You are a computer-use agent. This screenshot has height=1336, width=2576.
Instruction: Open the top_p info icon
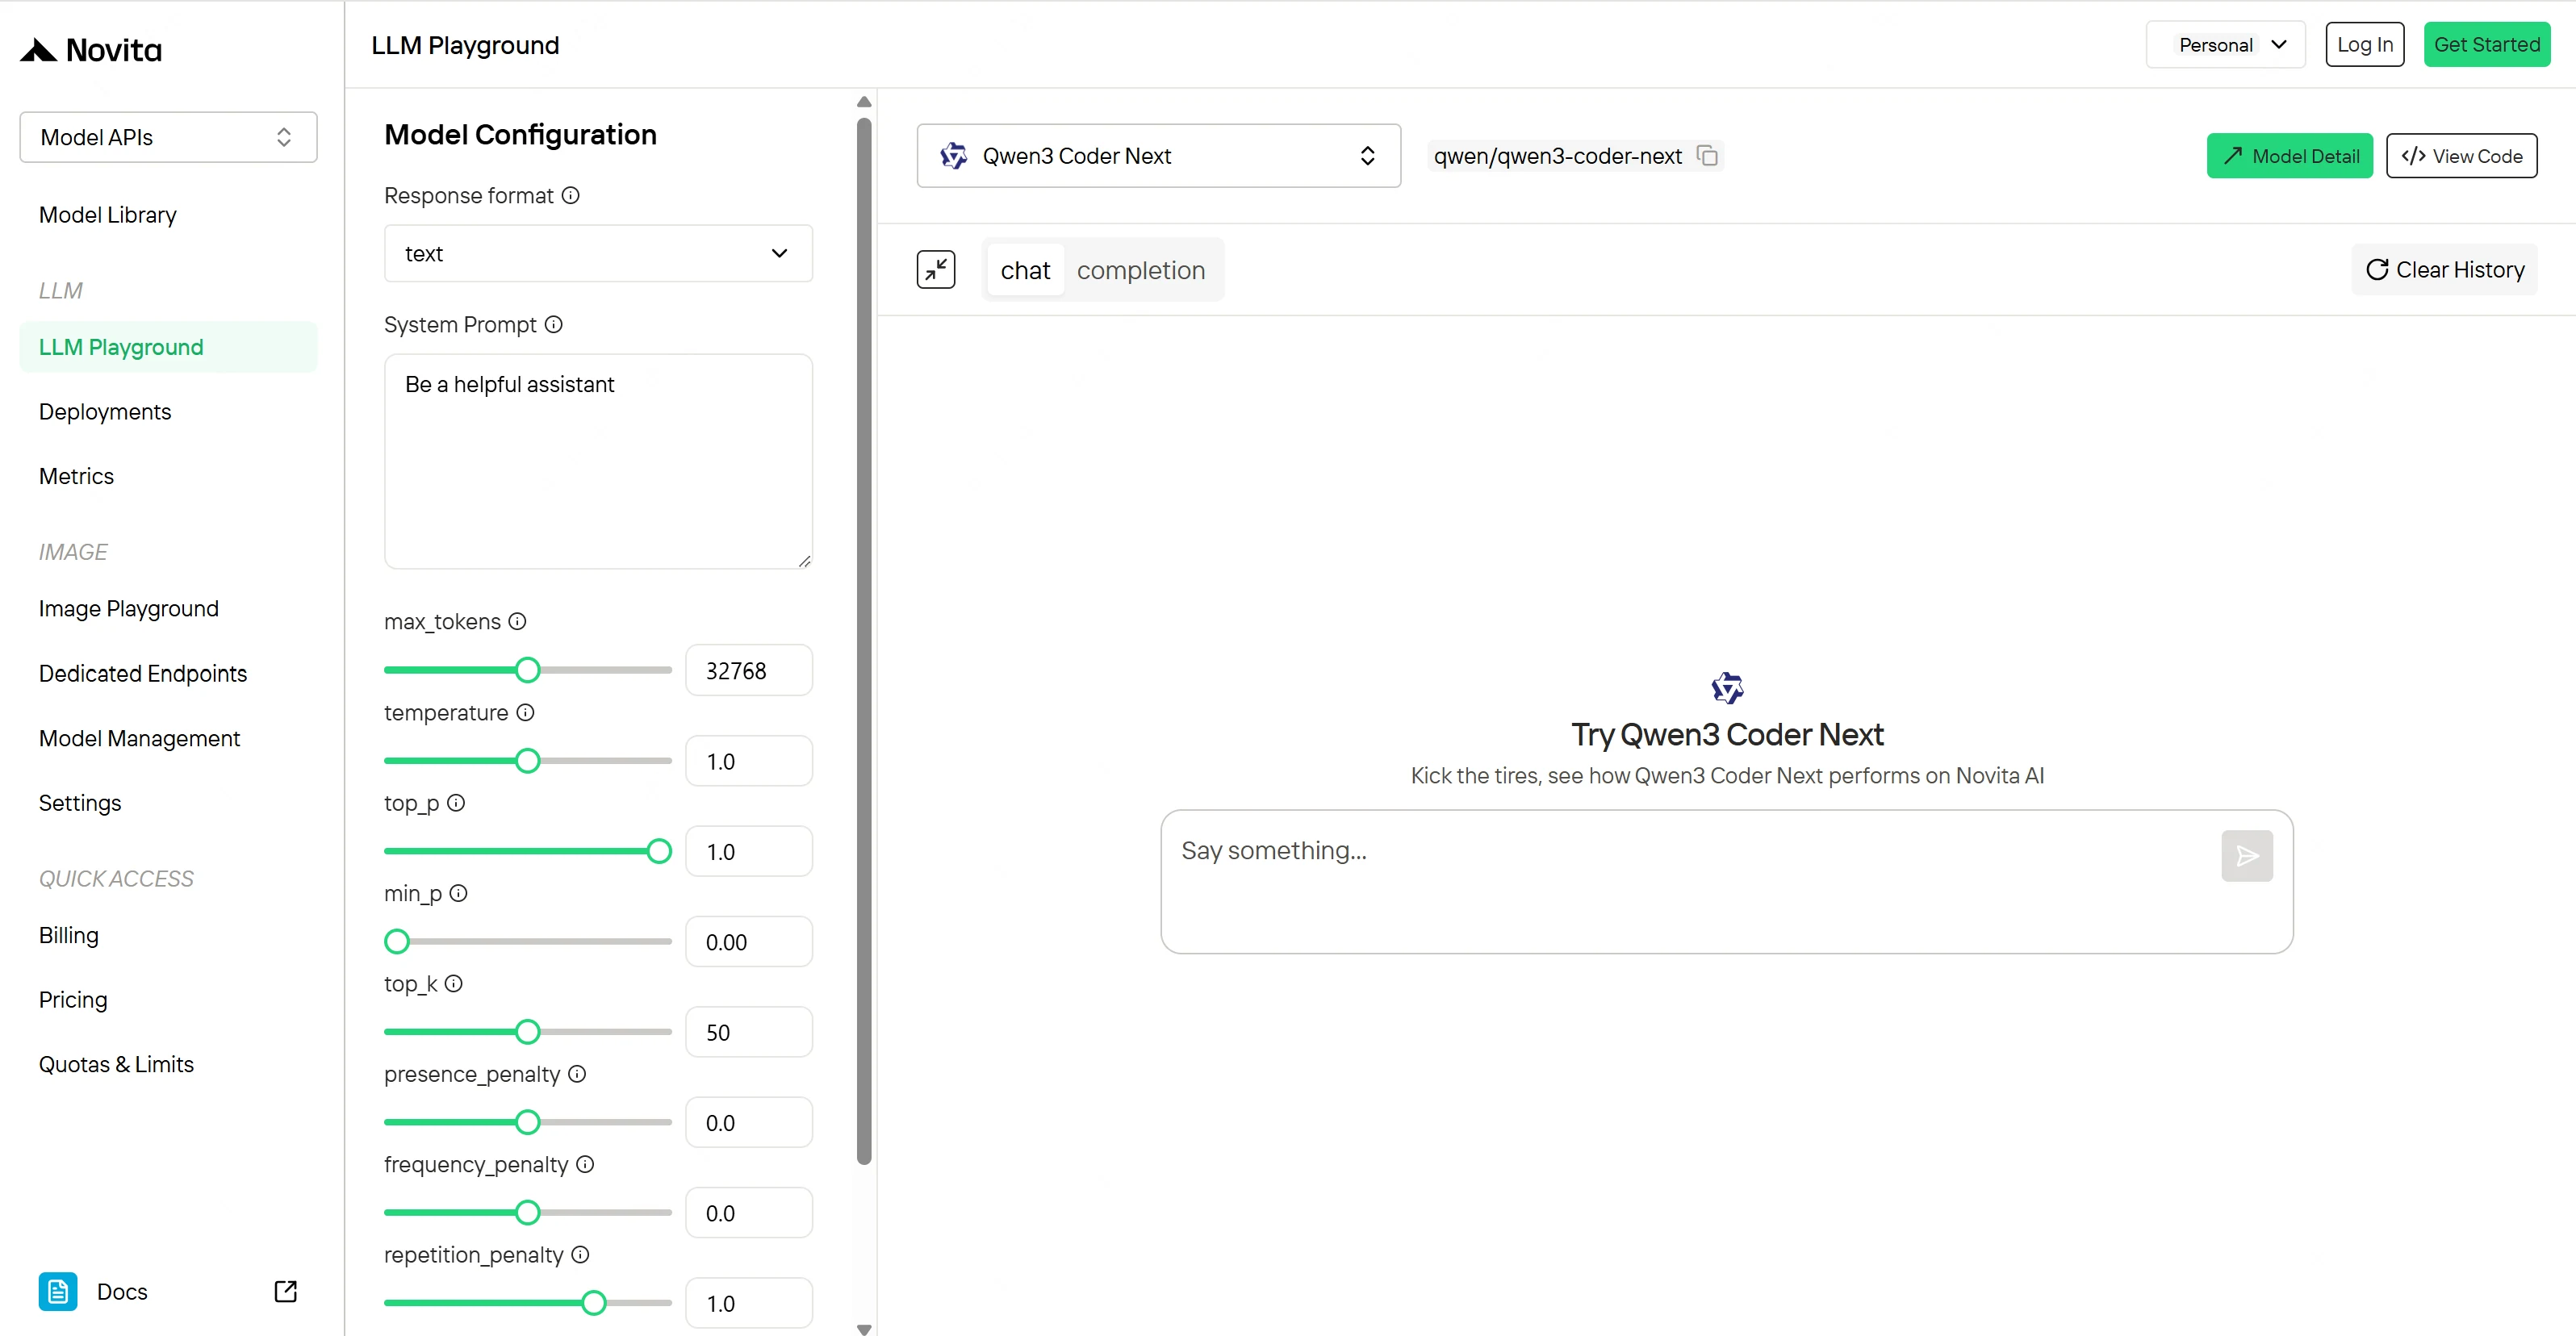click(x=456, y=802)
